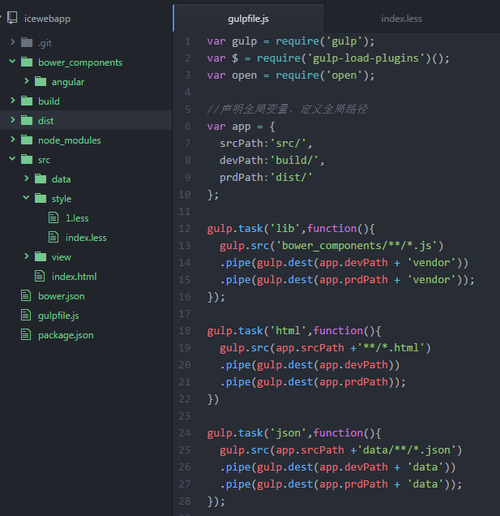Open index.less from the file tree
This screenshot has height=516, width=500.
86,237
